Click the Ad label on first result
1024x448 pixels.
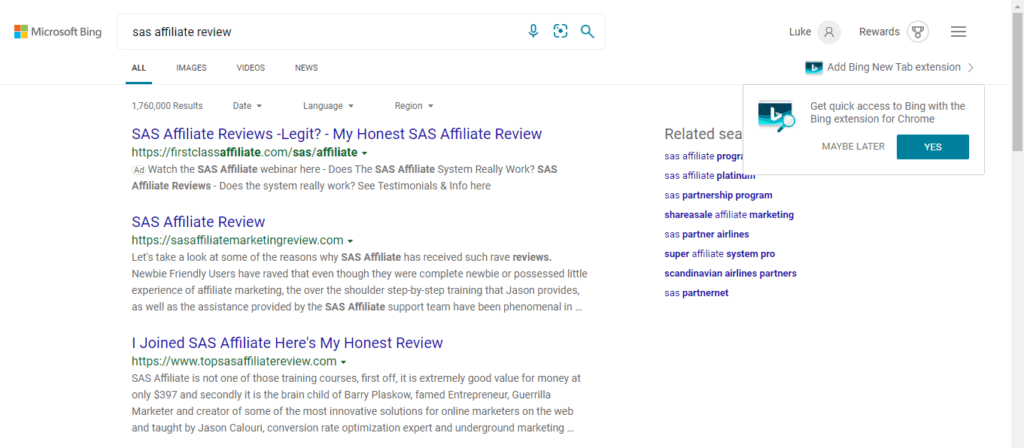pyautogui.click(x=138, y=170)
